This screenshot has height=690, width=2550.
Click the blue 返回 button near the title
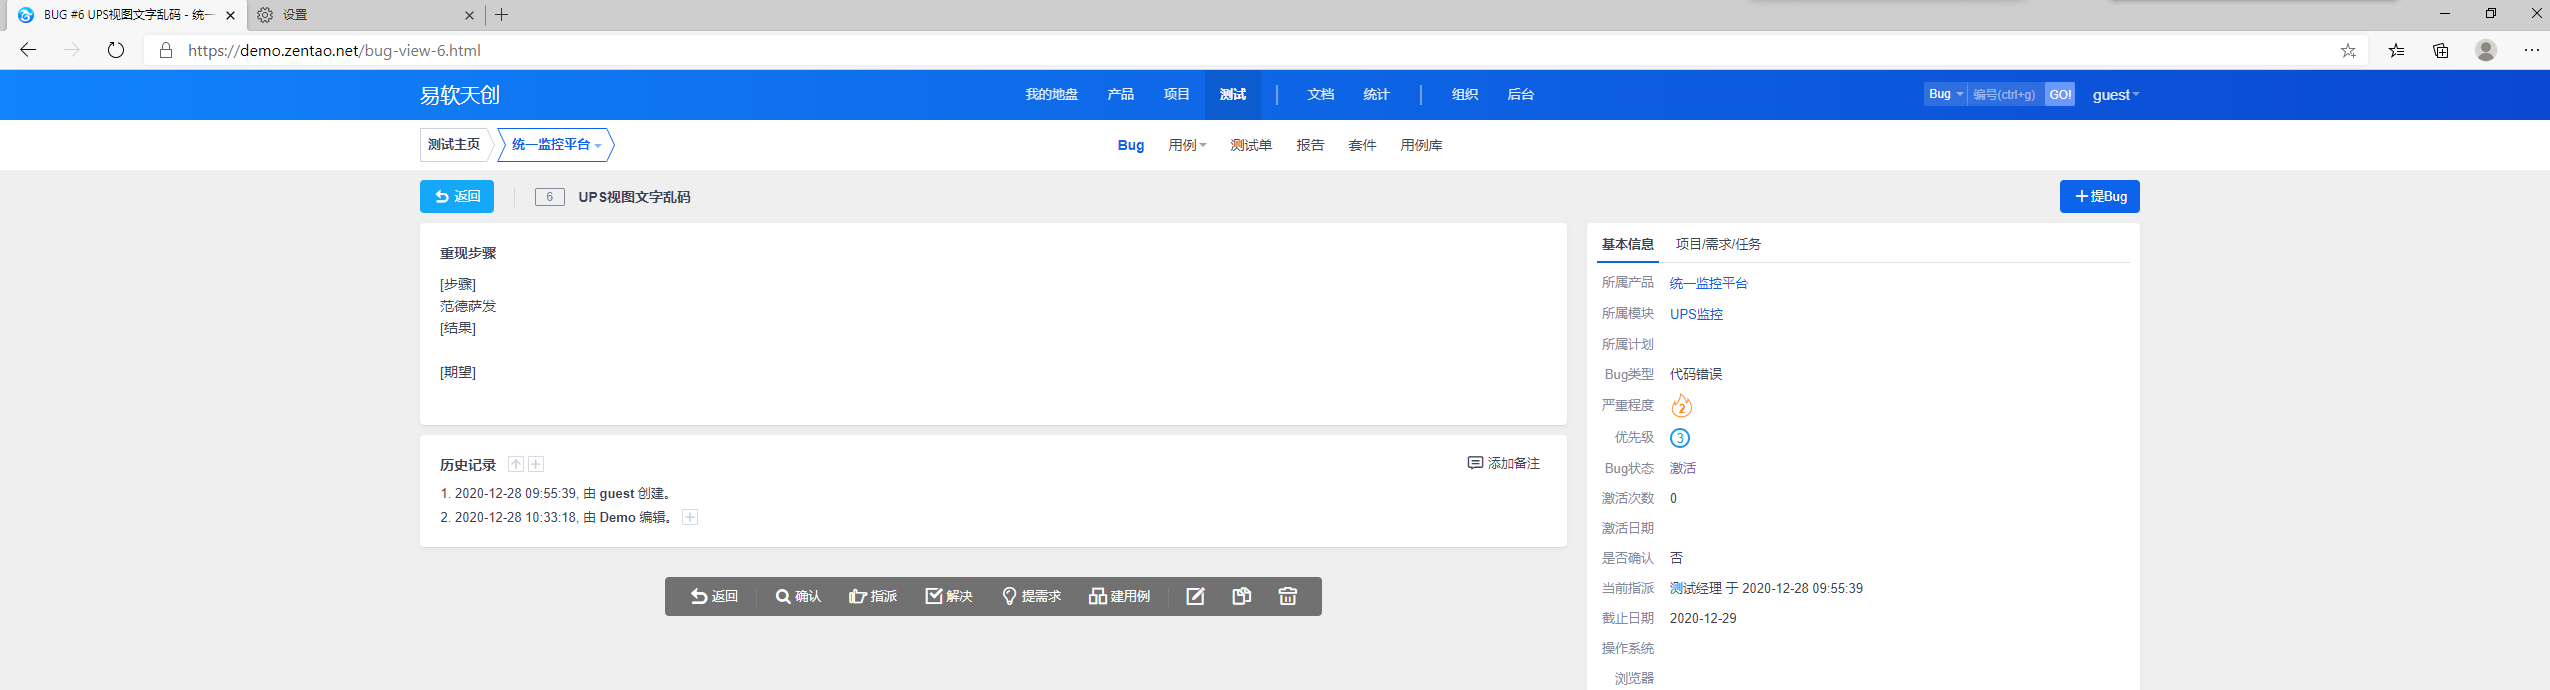point(456,197)
